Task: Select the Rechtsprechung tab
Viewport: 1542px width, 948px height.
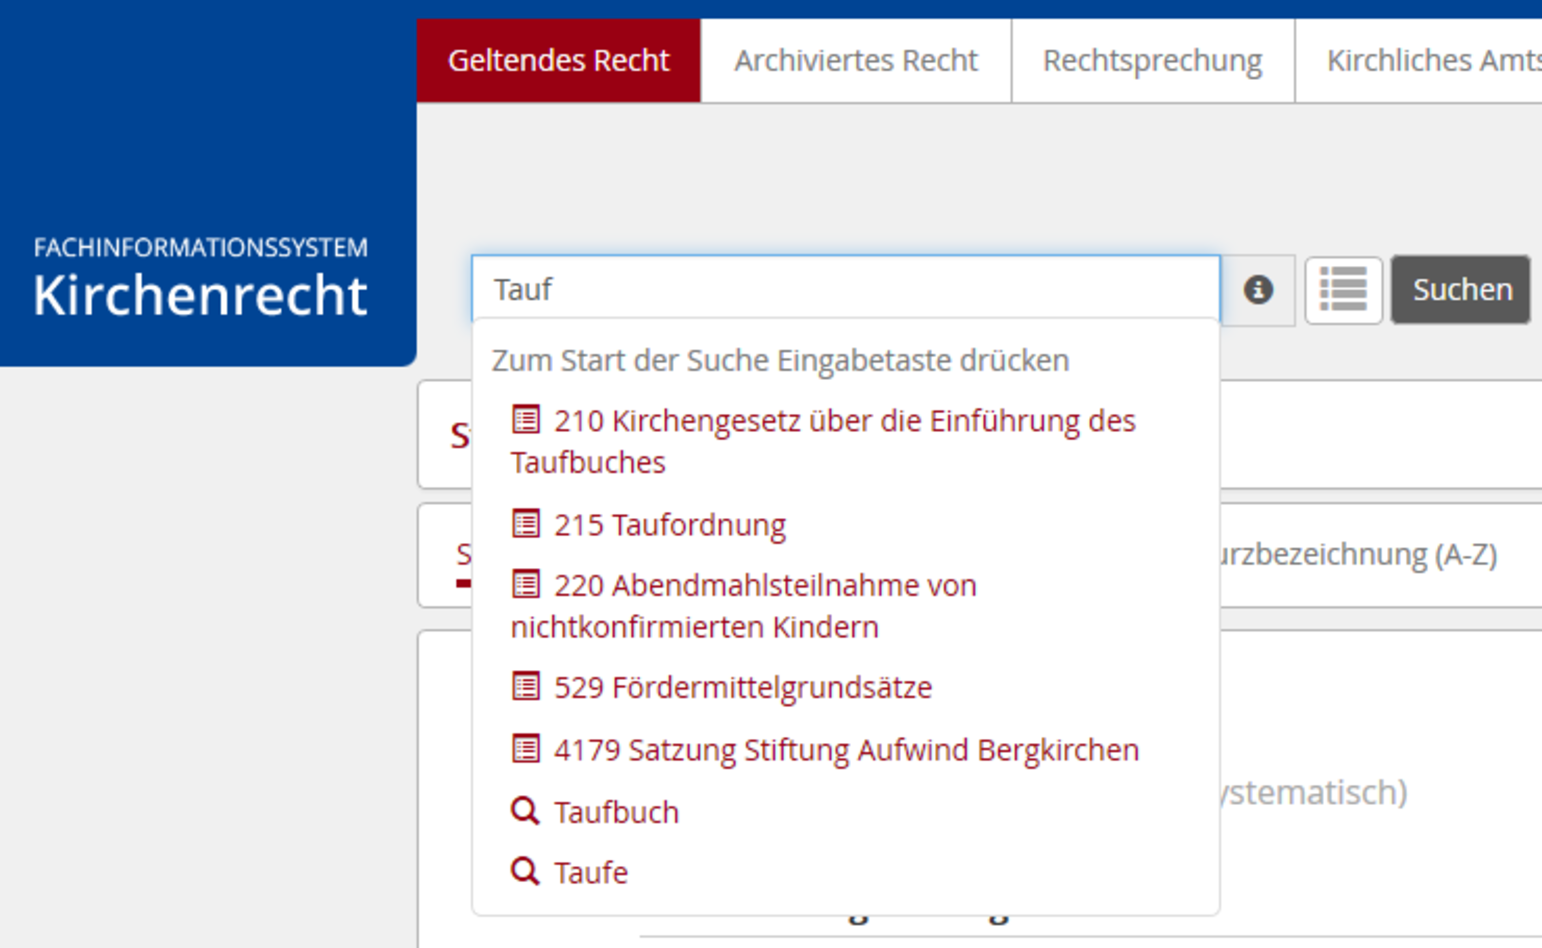Action: (x=1152, y=60)
